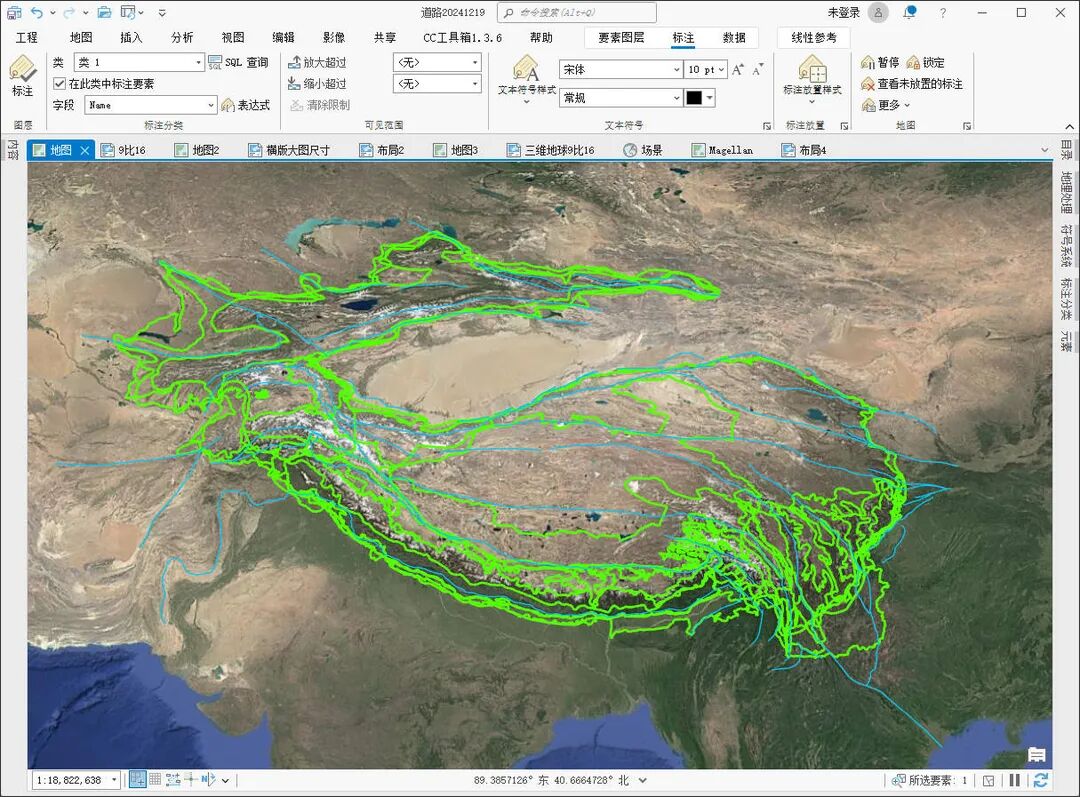Toggle 在此类中标注要素 checkbox

tap(59, 83)
